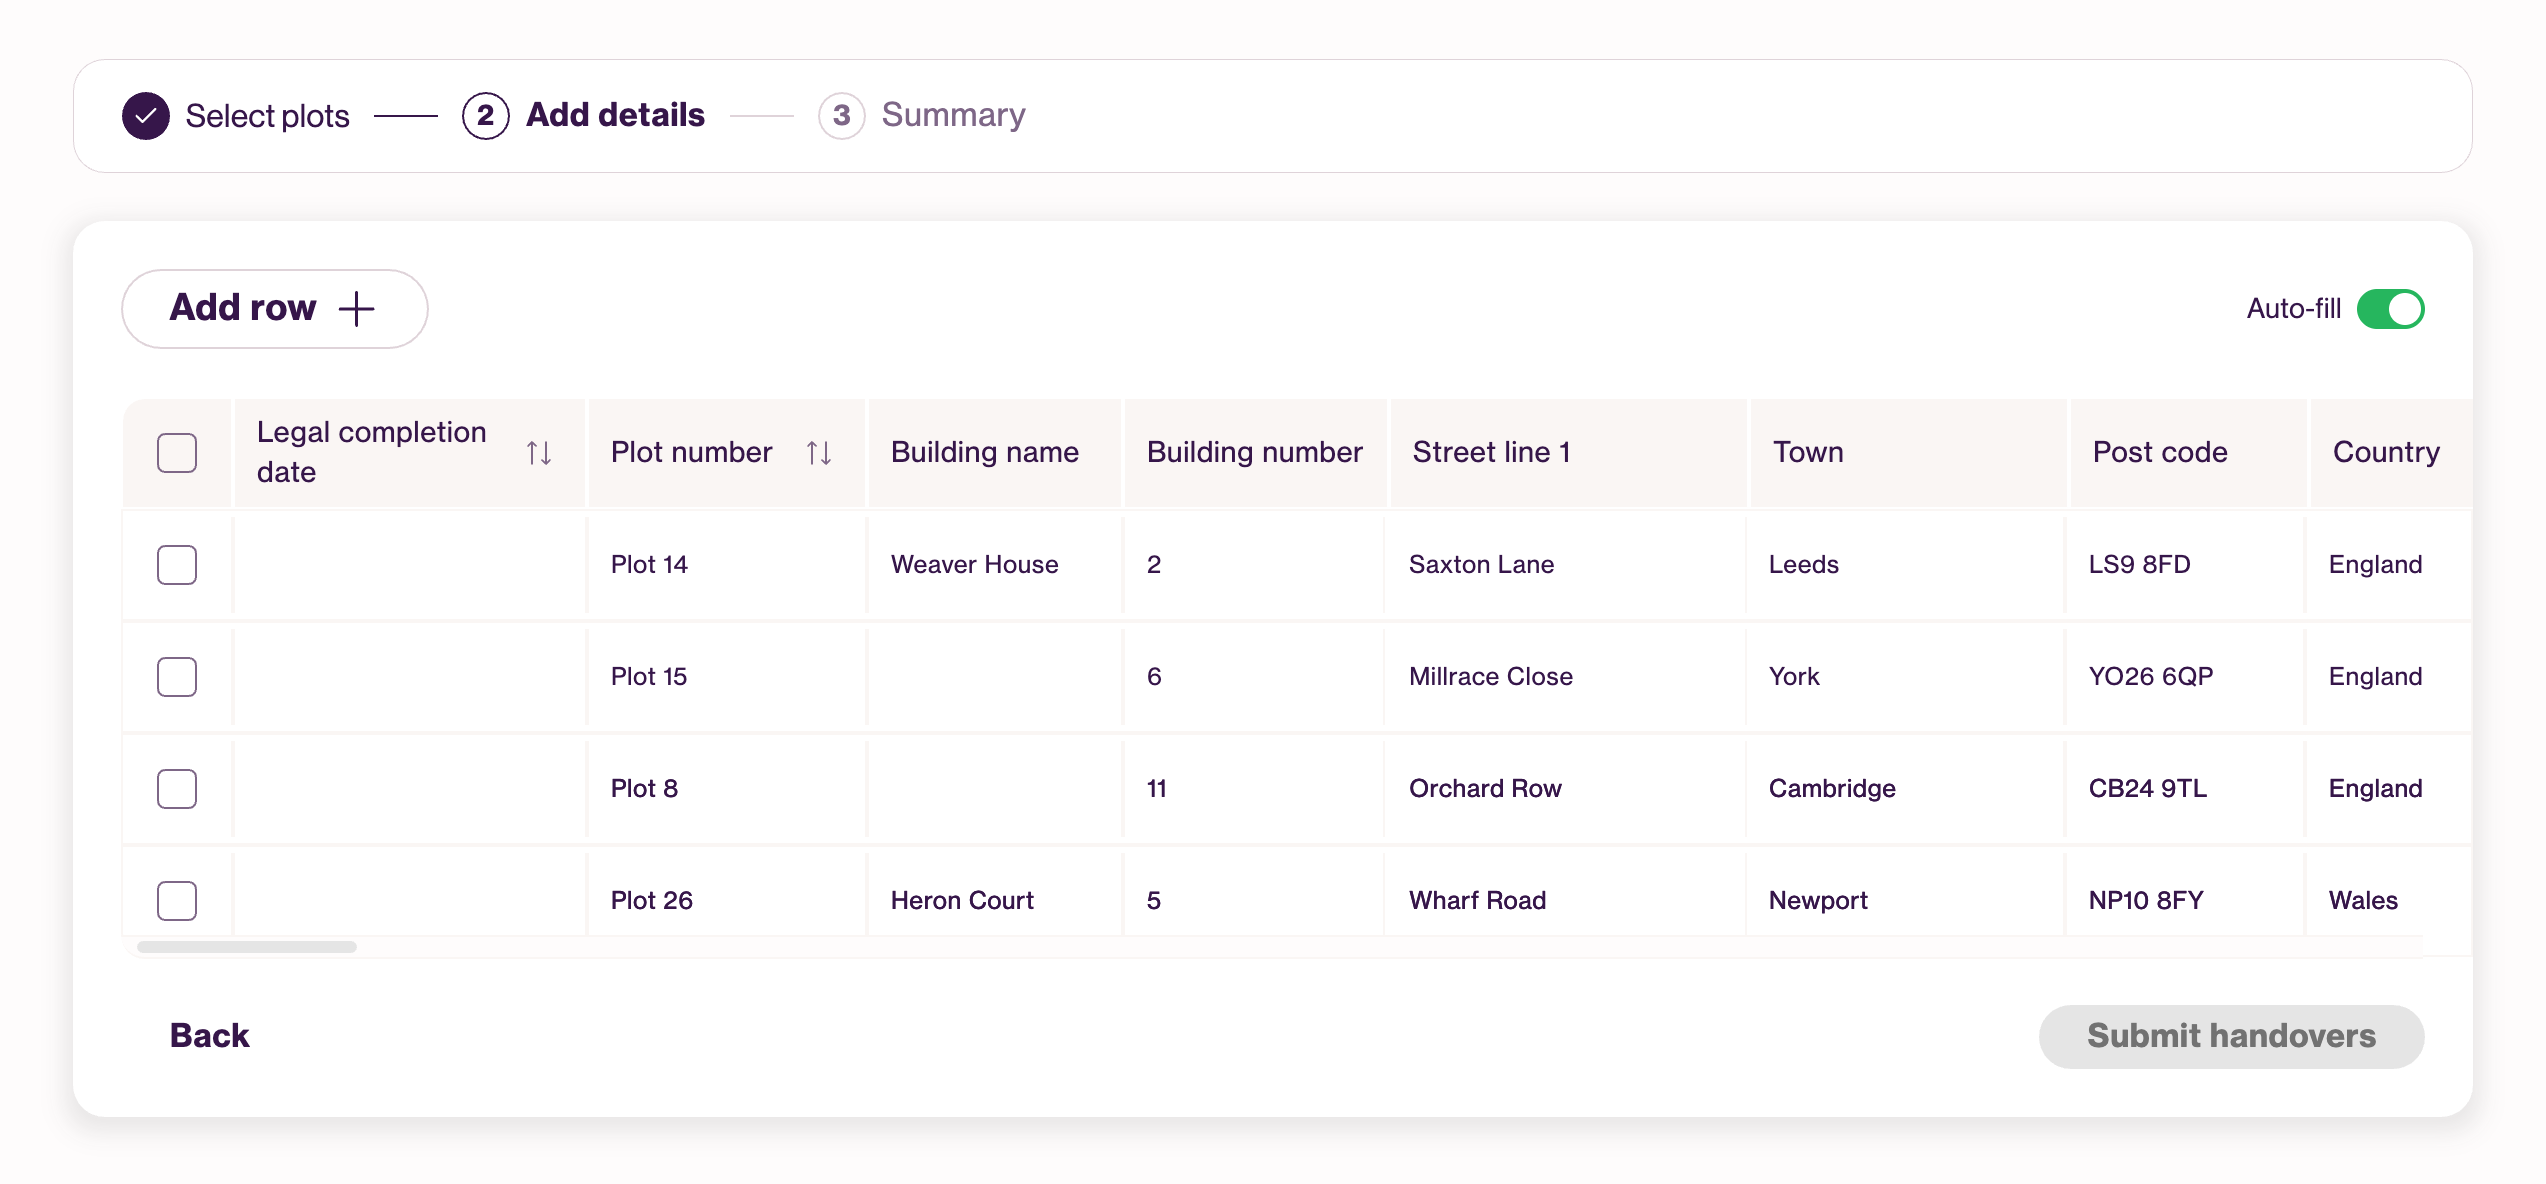Click the York town cell
The height and width of the screenshot is (1184, 2546).
click(x=1906, y=677)
